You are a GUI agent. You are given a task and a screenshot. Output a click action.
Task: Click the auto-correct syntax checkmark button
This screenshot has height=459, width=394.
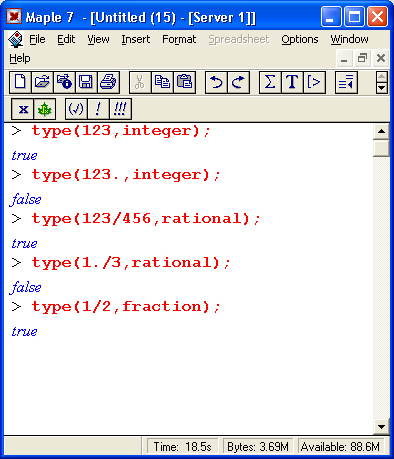pyautogui.click(x=76, y=109)
